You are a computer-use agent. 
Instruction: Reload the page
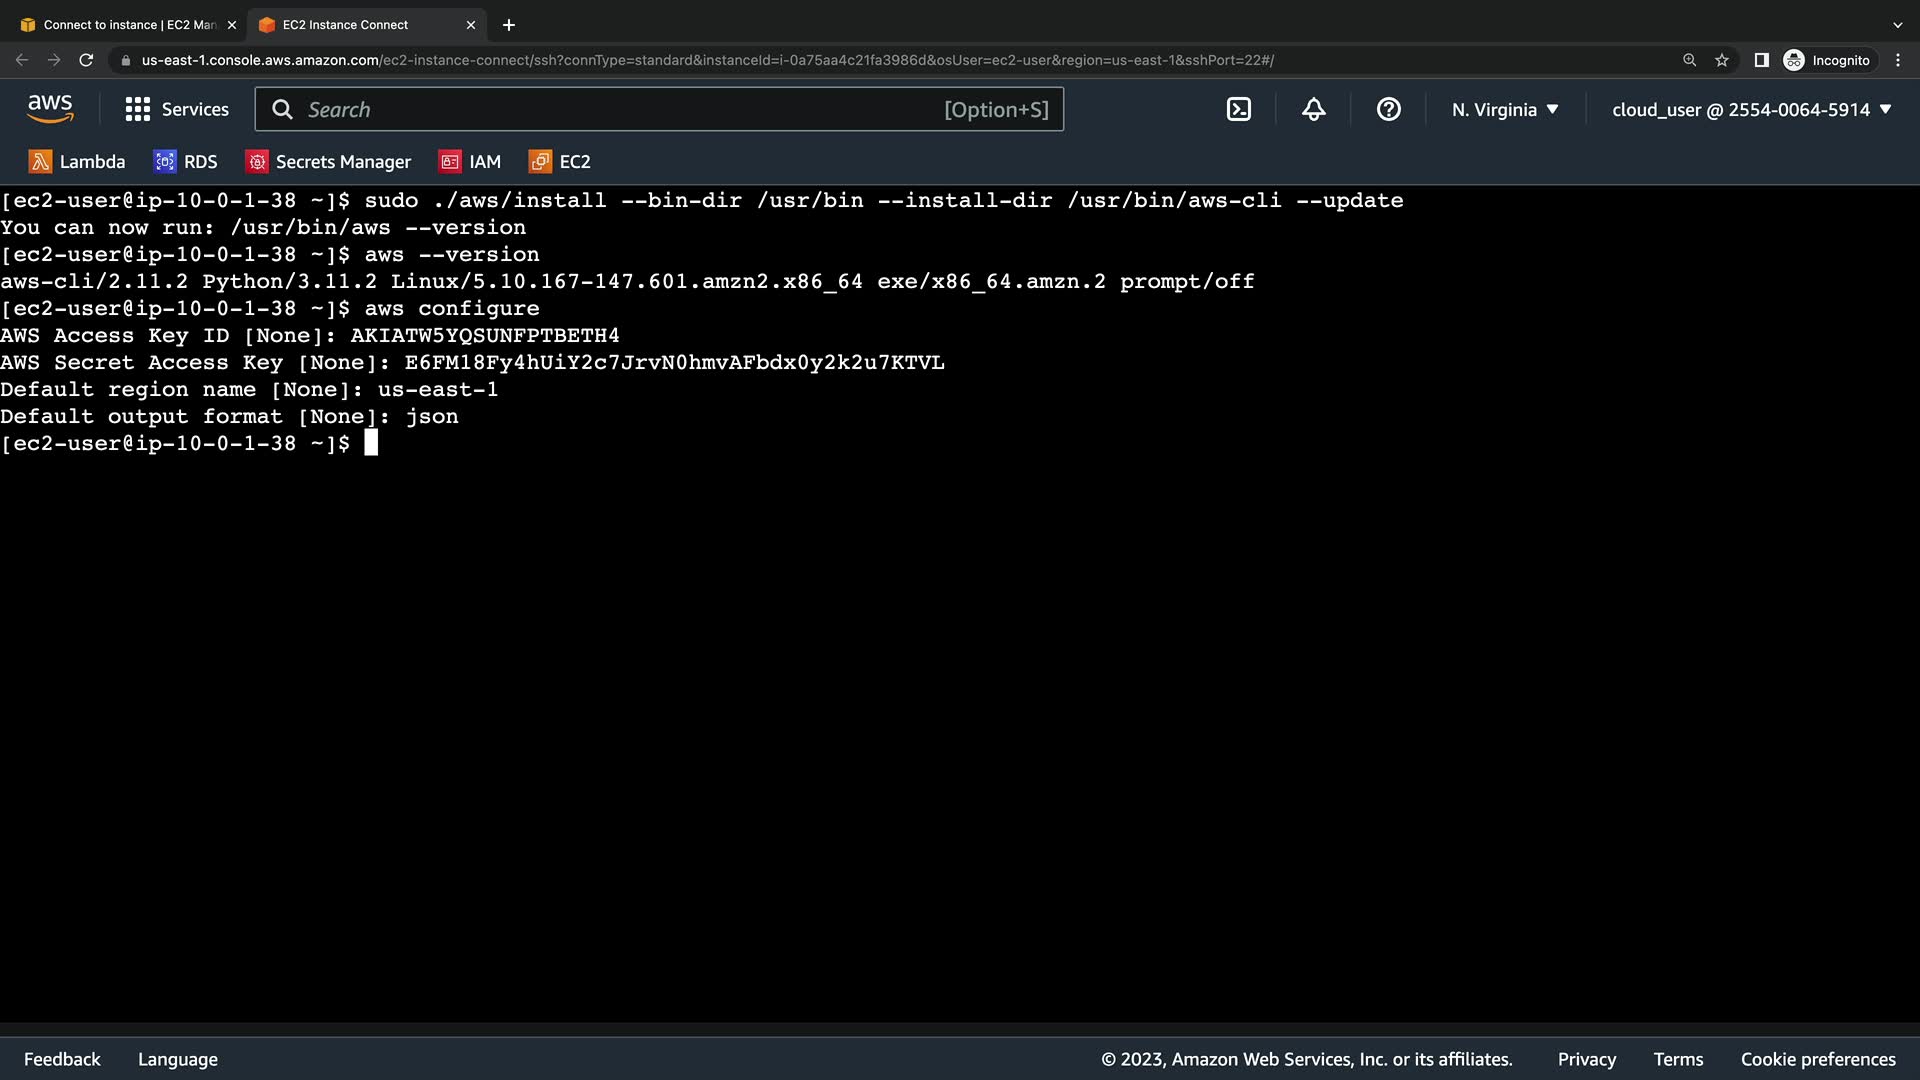(x=86, y=60)
